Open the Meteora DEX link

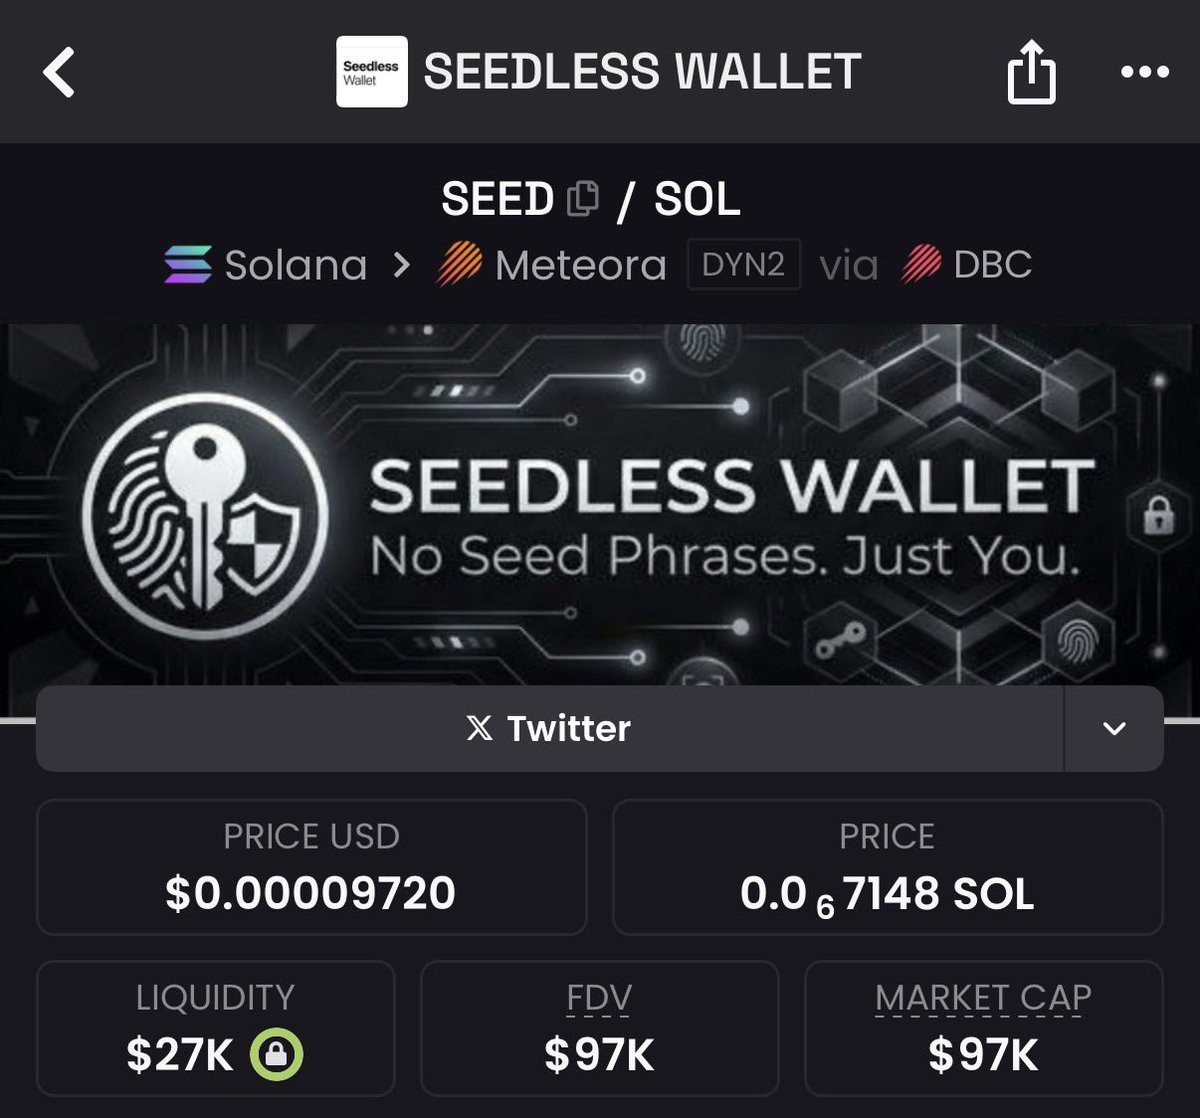click(x=580, y=265)
